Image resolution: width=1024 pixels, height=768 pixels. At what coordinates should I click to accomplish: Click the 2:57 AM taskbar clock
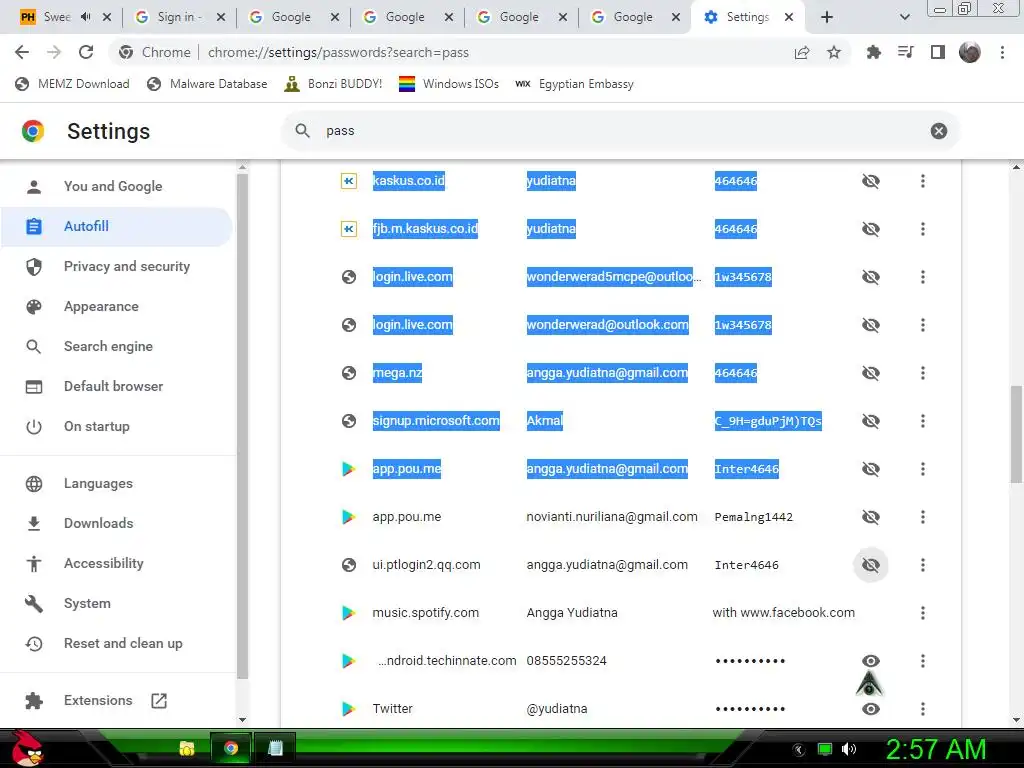(936, 749)
